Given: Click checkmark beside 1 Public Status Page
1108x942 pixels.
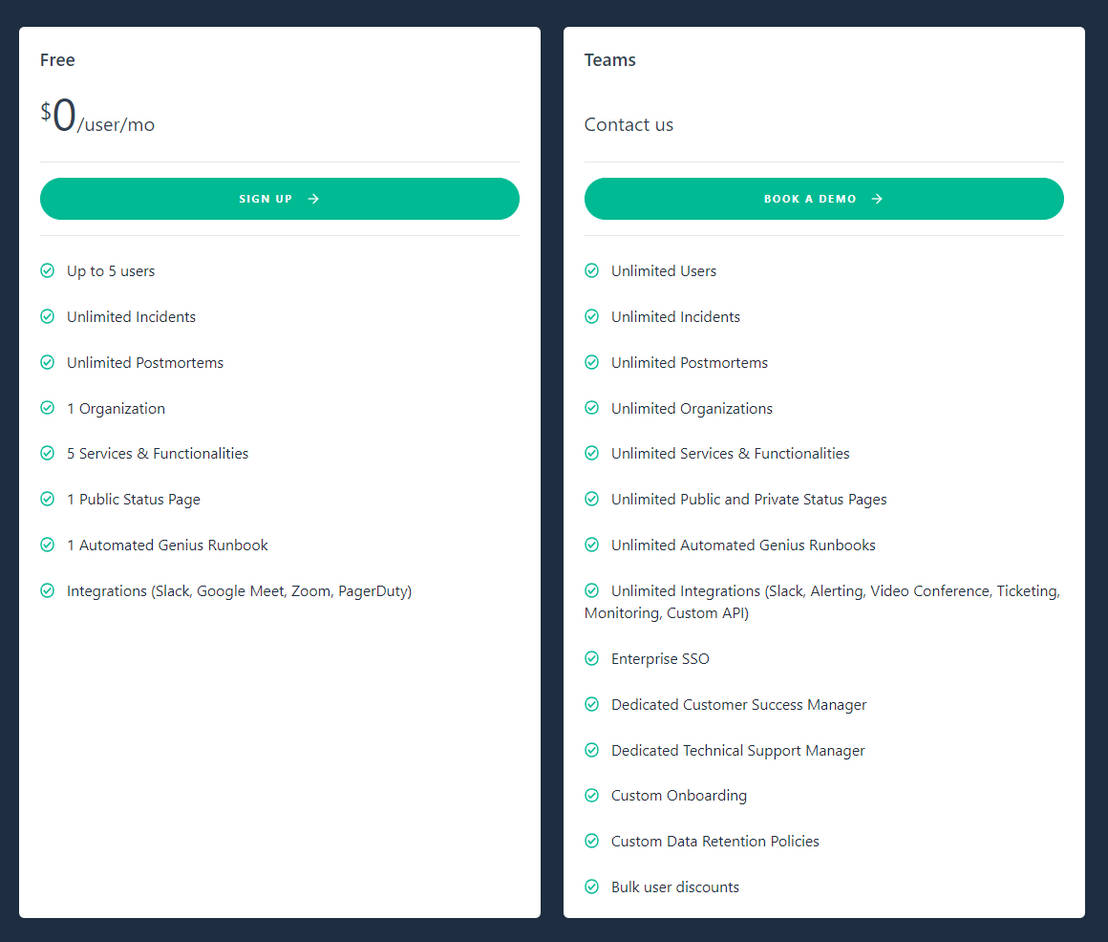Looking at the screenshot, I should (x=47, y=499).
